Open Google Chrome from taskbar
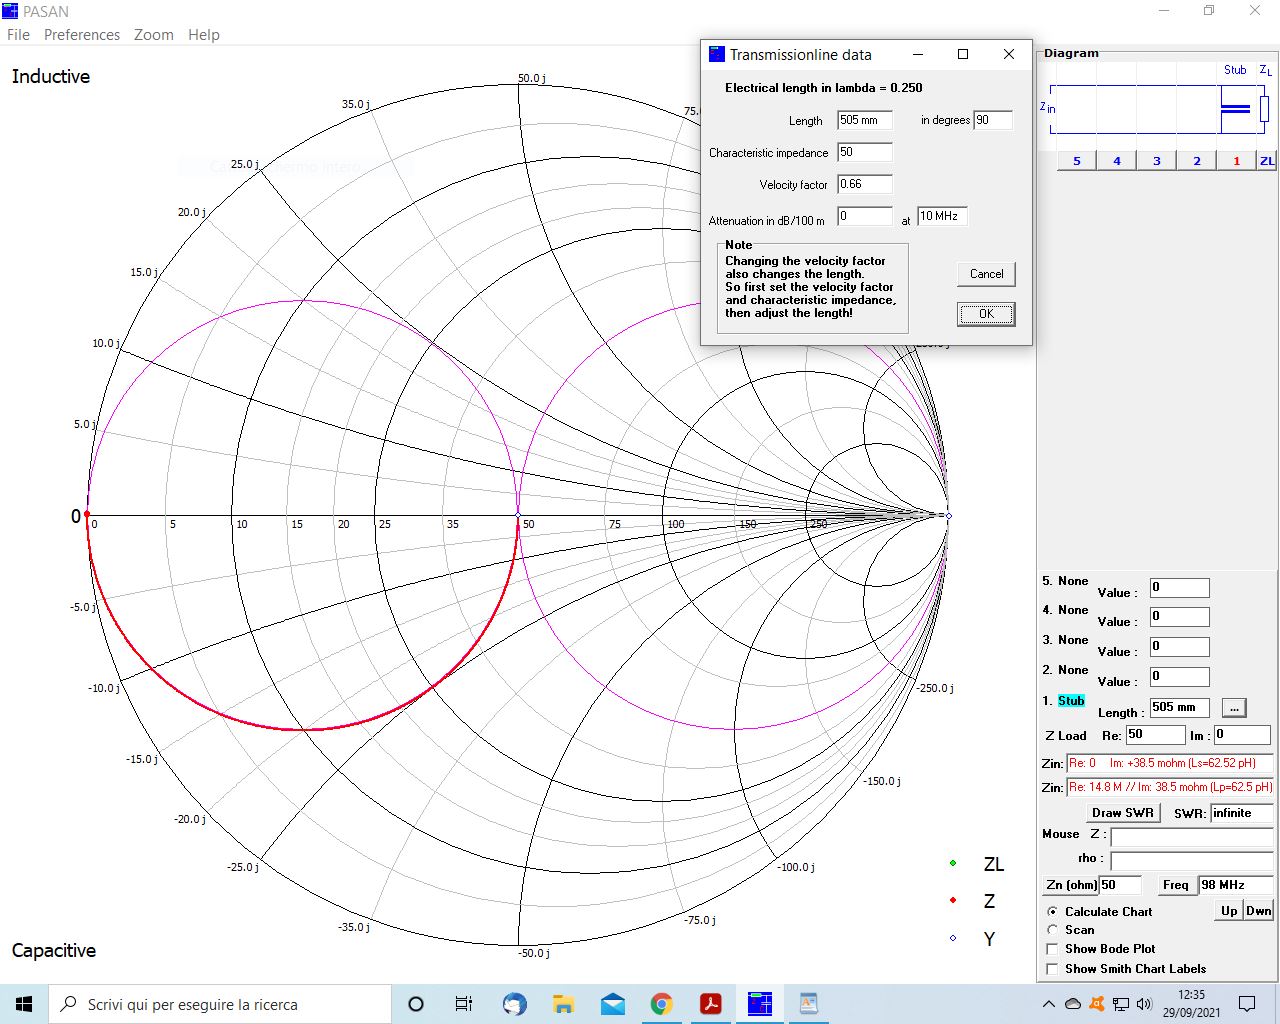The width and height of the screenshot is (1280, 1024). [661, 1004]
